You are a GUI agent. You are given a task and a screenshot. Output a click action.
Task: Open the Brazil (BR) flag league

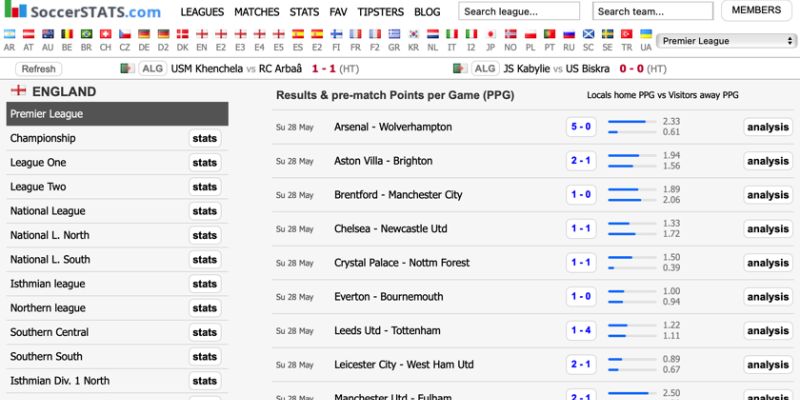point(86,34)
